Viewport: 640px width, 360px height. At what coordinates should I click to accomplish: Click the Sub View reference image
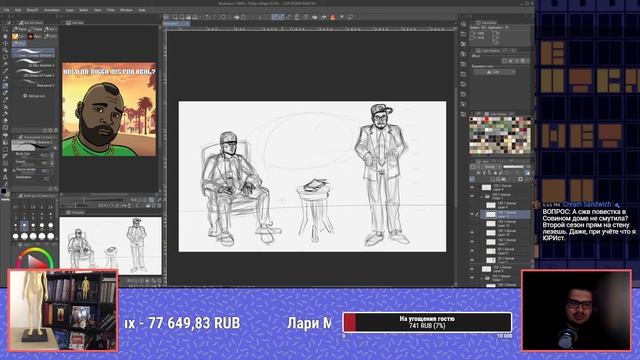point(109,109)
